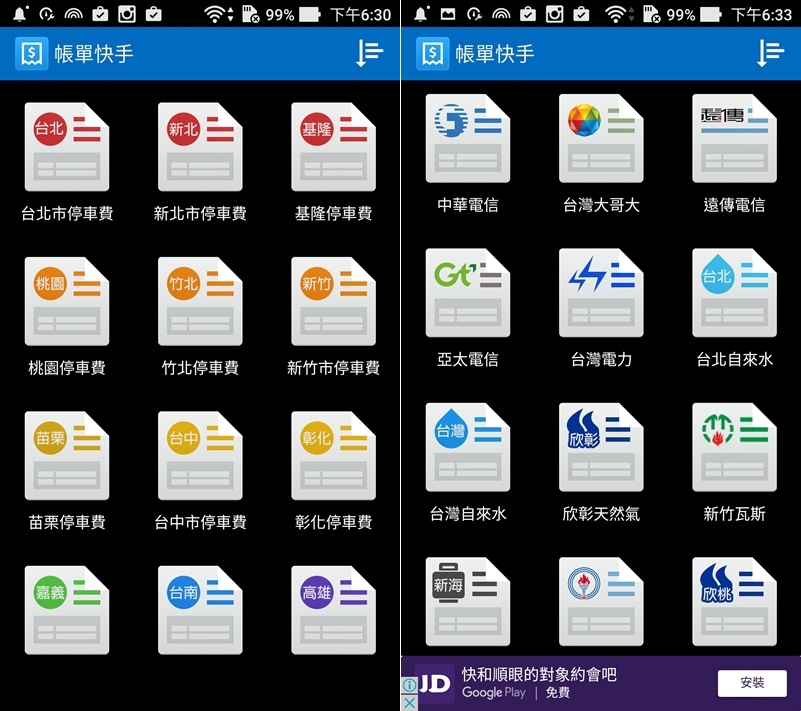Tap the bell icon on left status bar
The height and width of the screenshot is (711, 801).
pyautogui.click(x=20, y=14)
